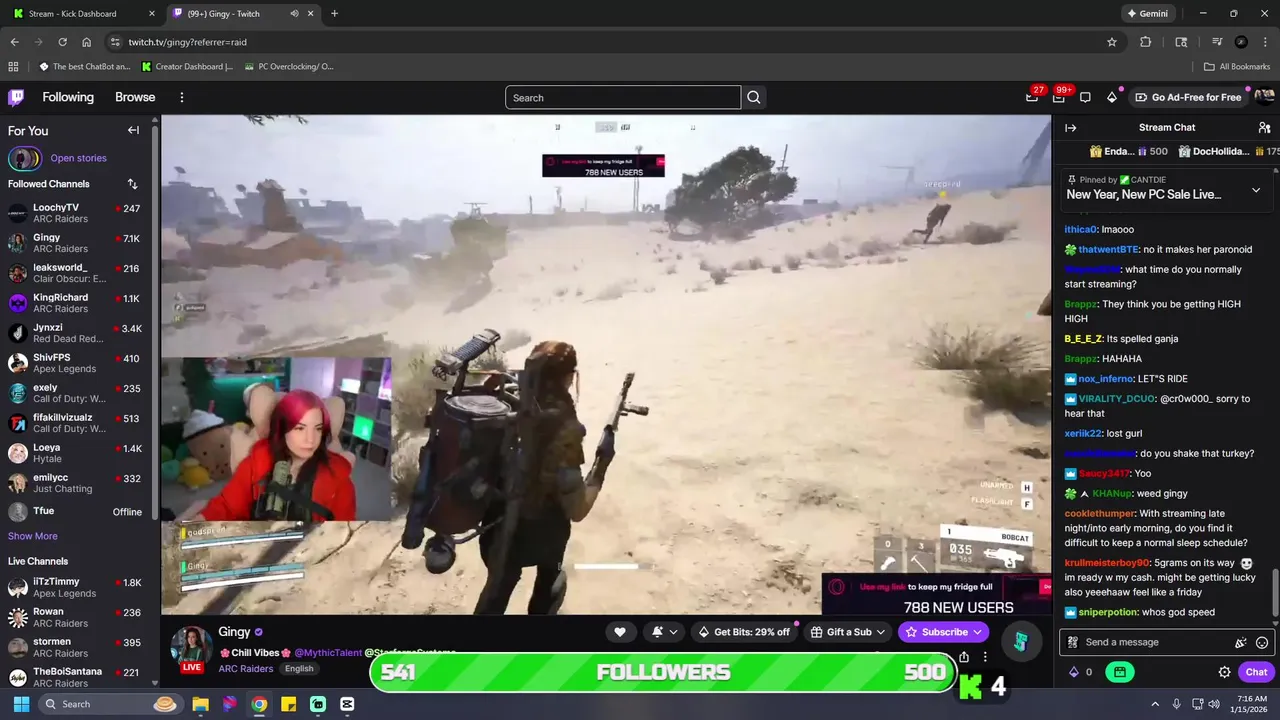This screenshot has width=1280, height=720.
Task: Click the green channel points reward button
Action: tap(1120, 672)
